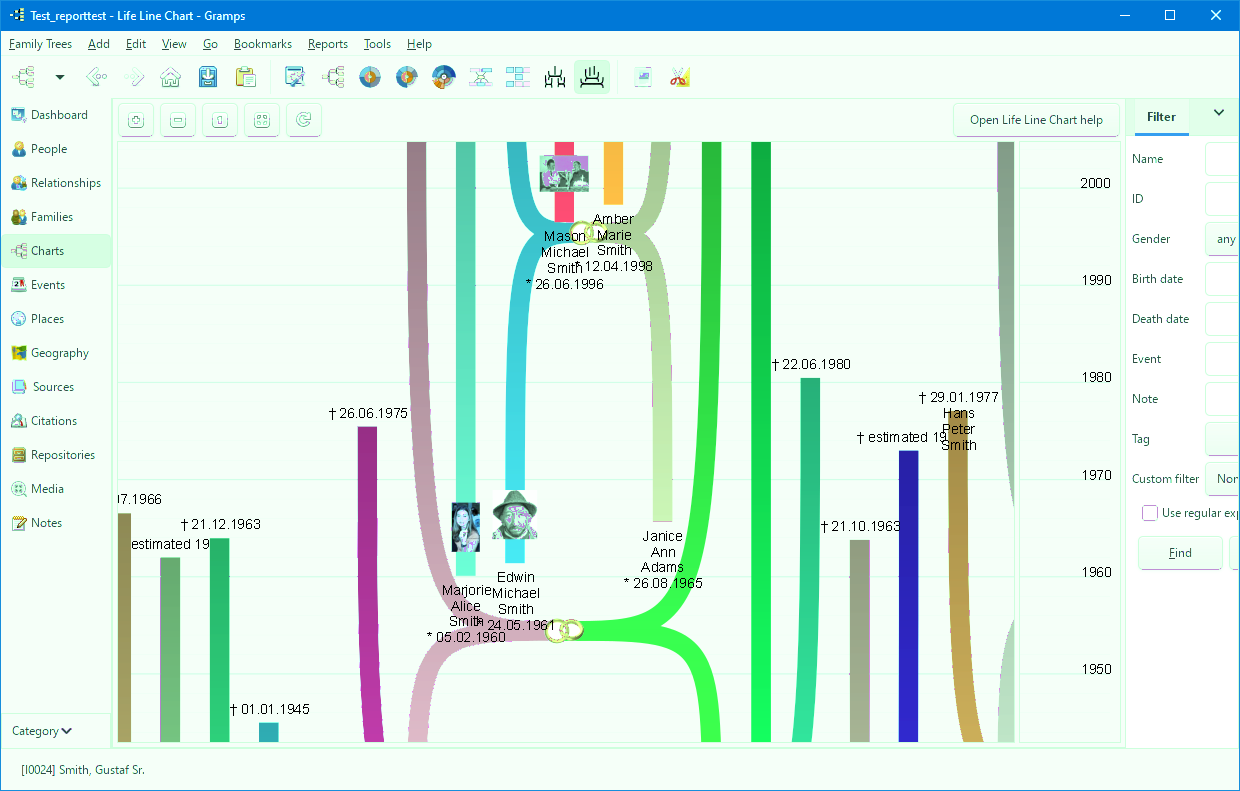The width and height of the screenshot is (1240, 791).
Task: Click the refresh chart icon button
Action: click(304, 120)
